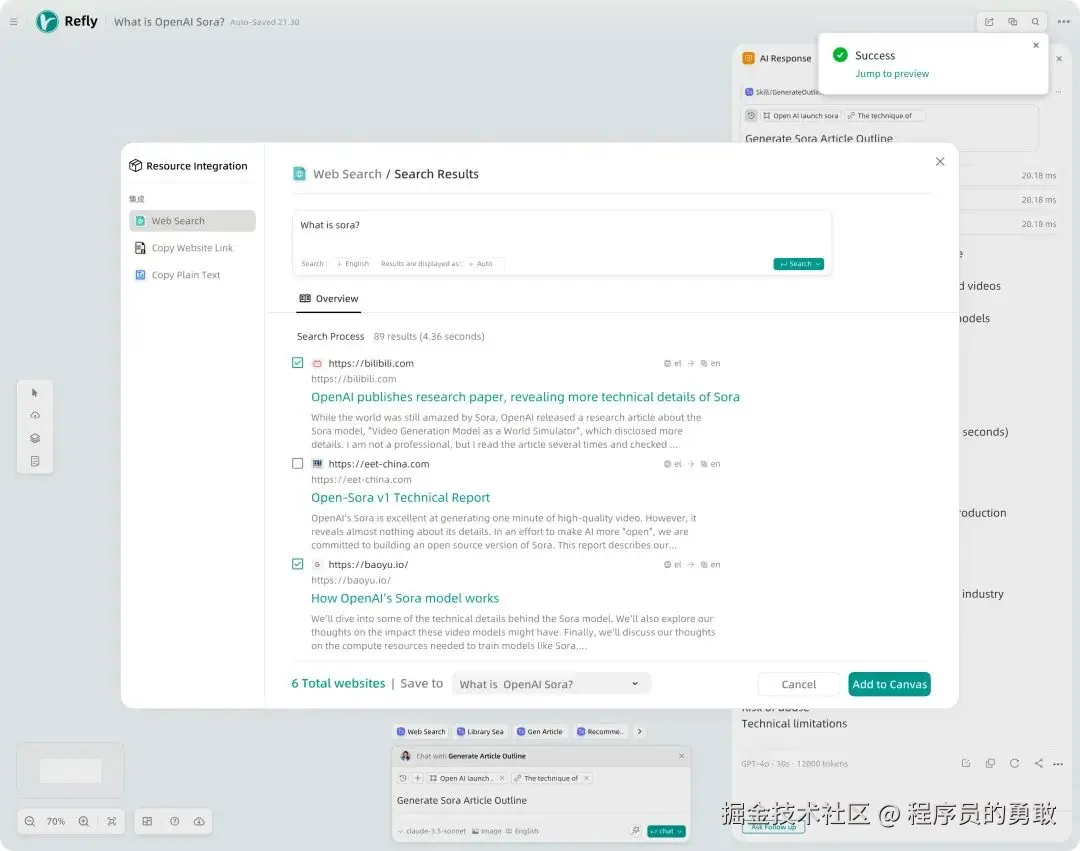Click the layers stack icon in floating toolbar
This screenshot has width=1080, height=851.
35,438
